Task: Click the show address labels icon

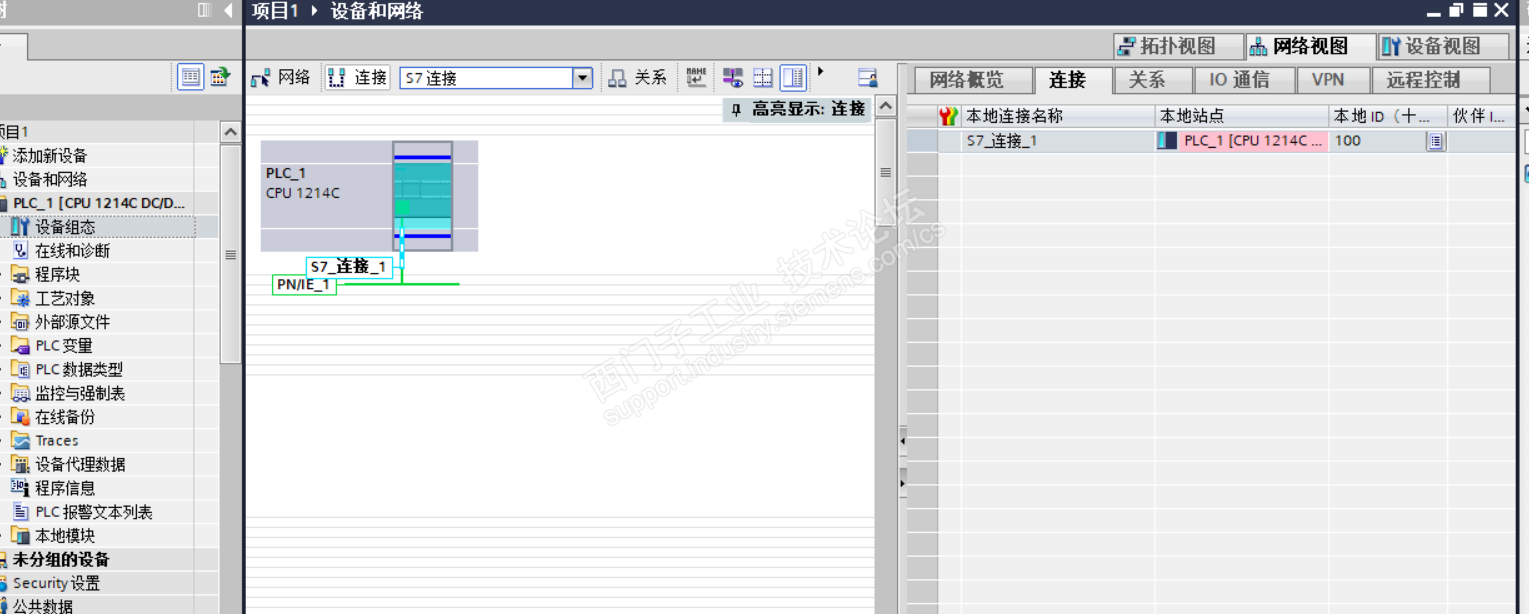Action: [x=733, y=77]
